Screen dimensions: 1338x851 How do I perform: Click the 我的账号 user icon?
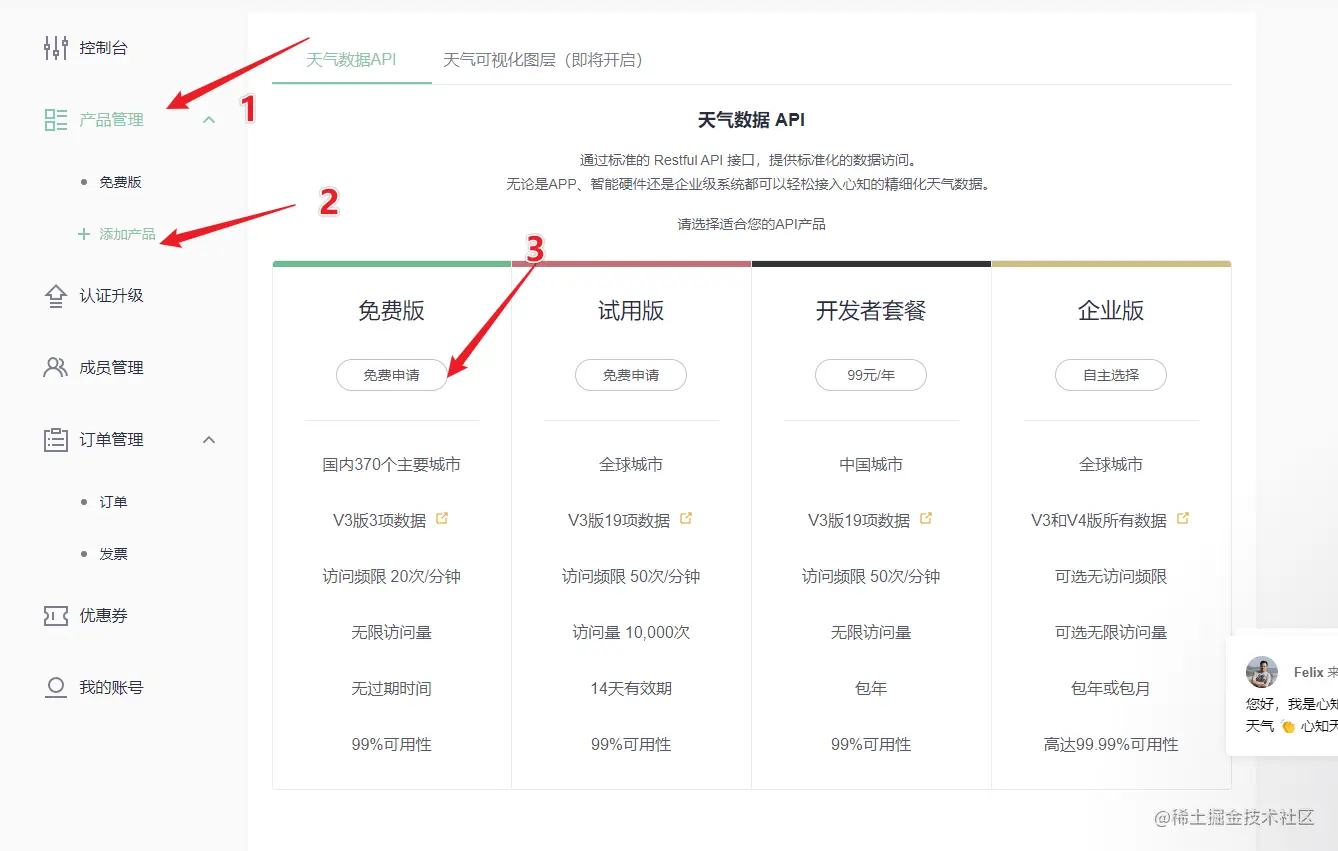(x=56, y=688)
